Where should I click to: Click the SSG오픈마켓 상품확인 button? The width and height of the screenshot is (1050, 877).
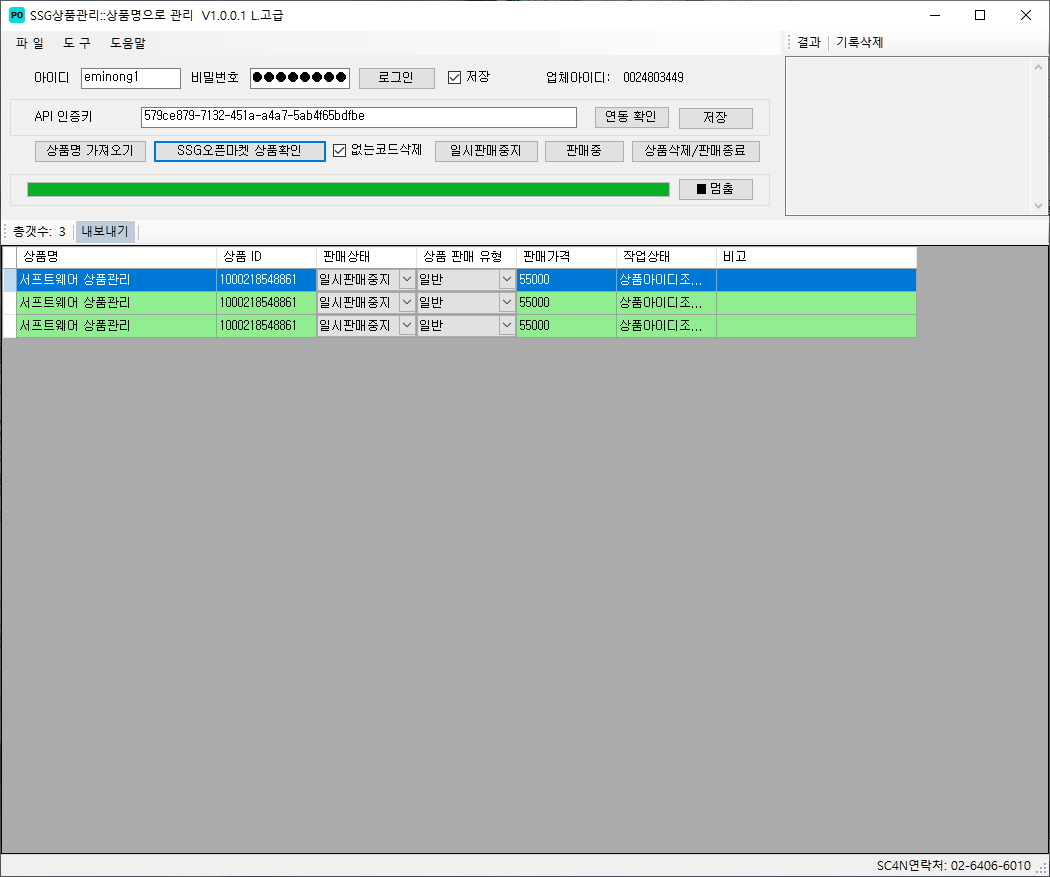(x=240, y=151)
